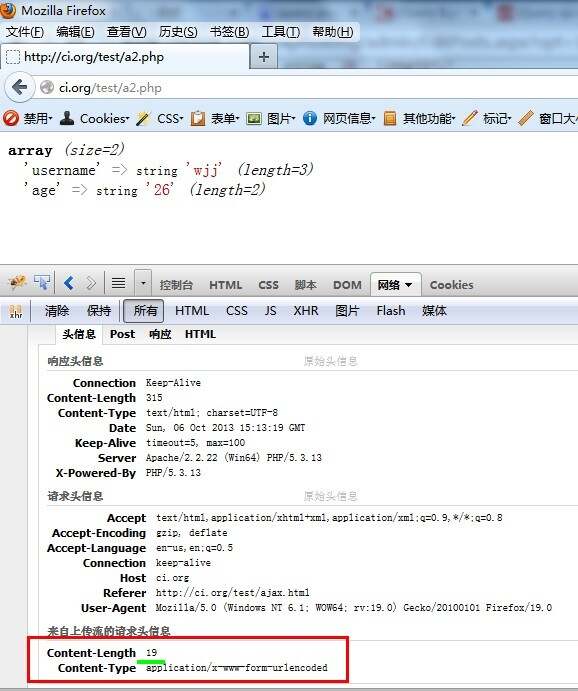Go back with the Firebug blue arrow
Screen dimensions: 578x691
[x=69, y=282]
